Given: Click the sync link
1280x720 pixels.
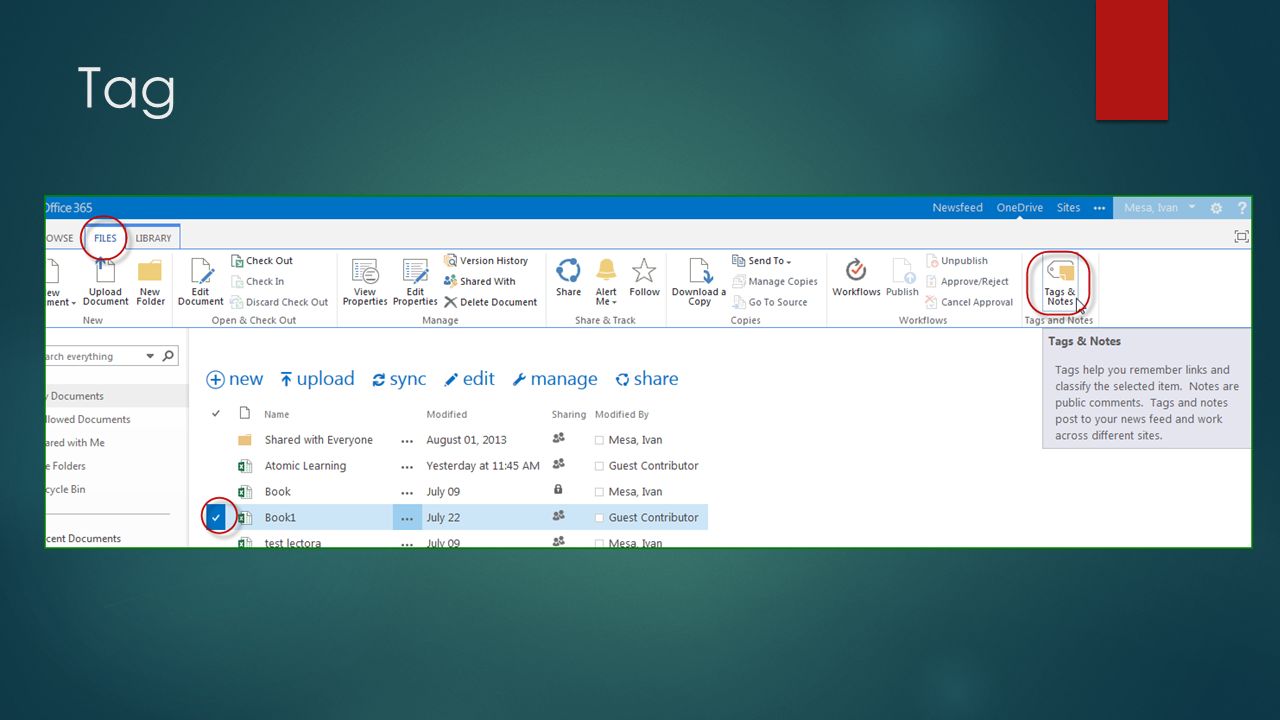Looking at the screenshot, I should (x=399, y=379).
